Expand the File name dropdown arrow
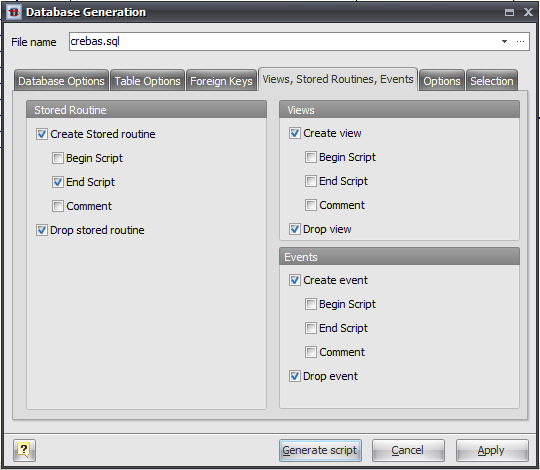Screen dimensions: 540x470 [504, 42]
